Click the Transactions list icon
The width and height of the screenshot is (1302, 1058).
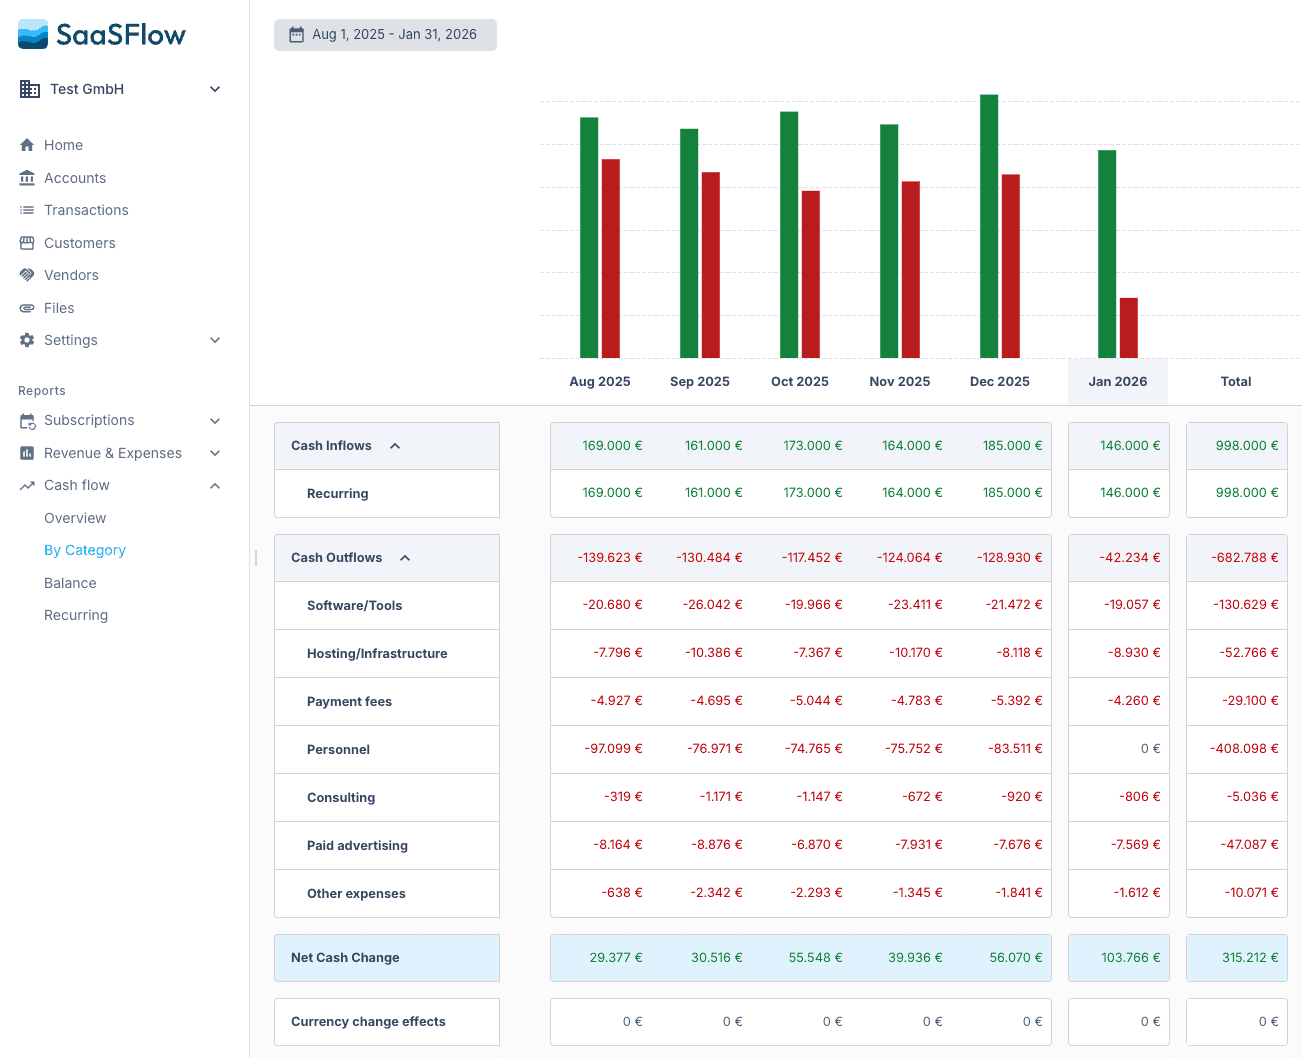click(x=27, y=210)
